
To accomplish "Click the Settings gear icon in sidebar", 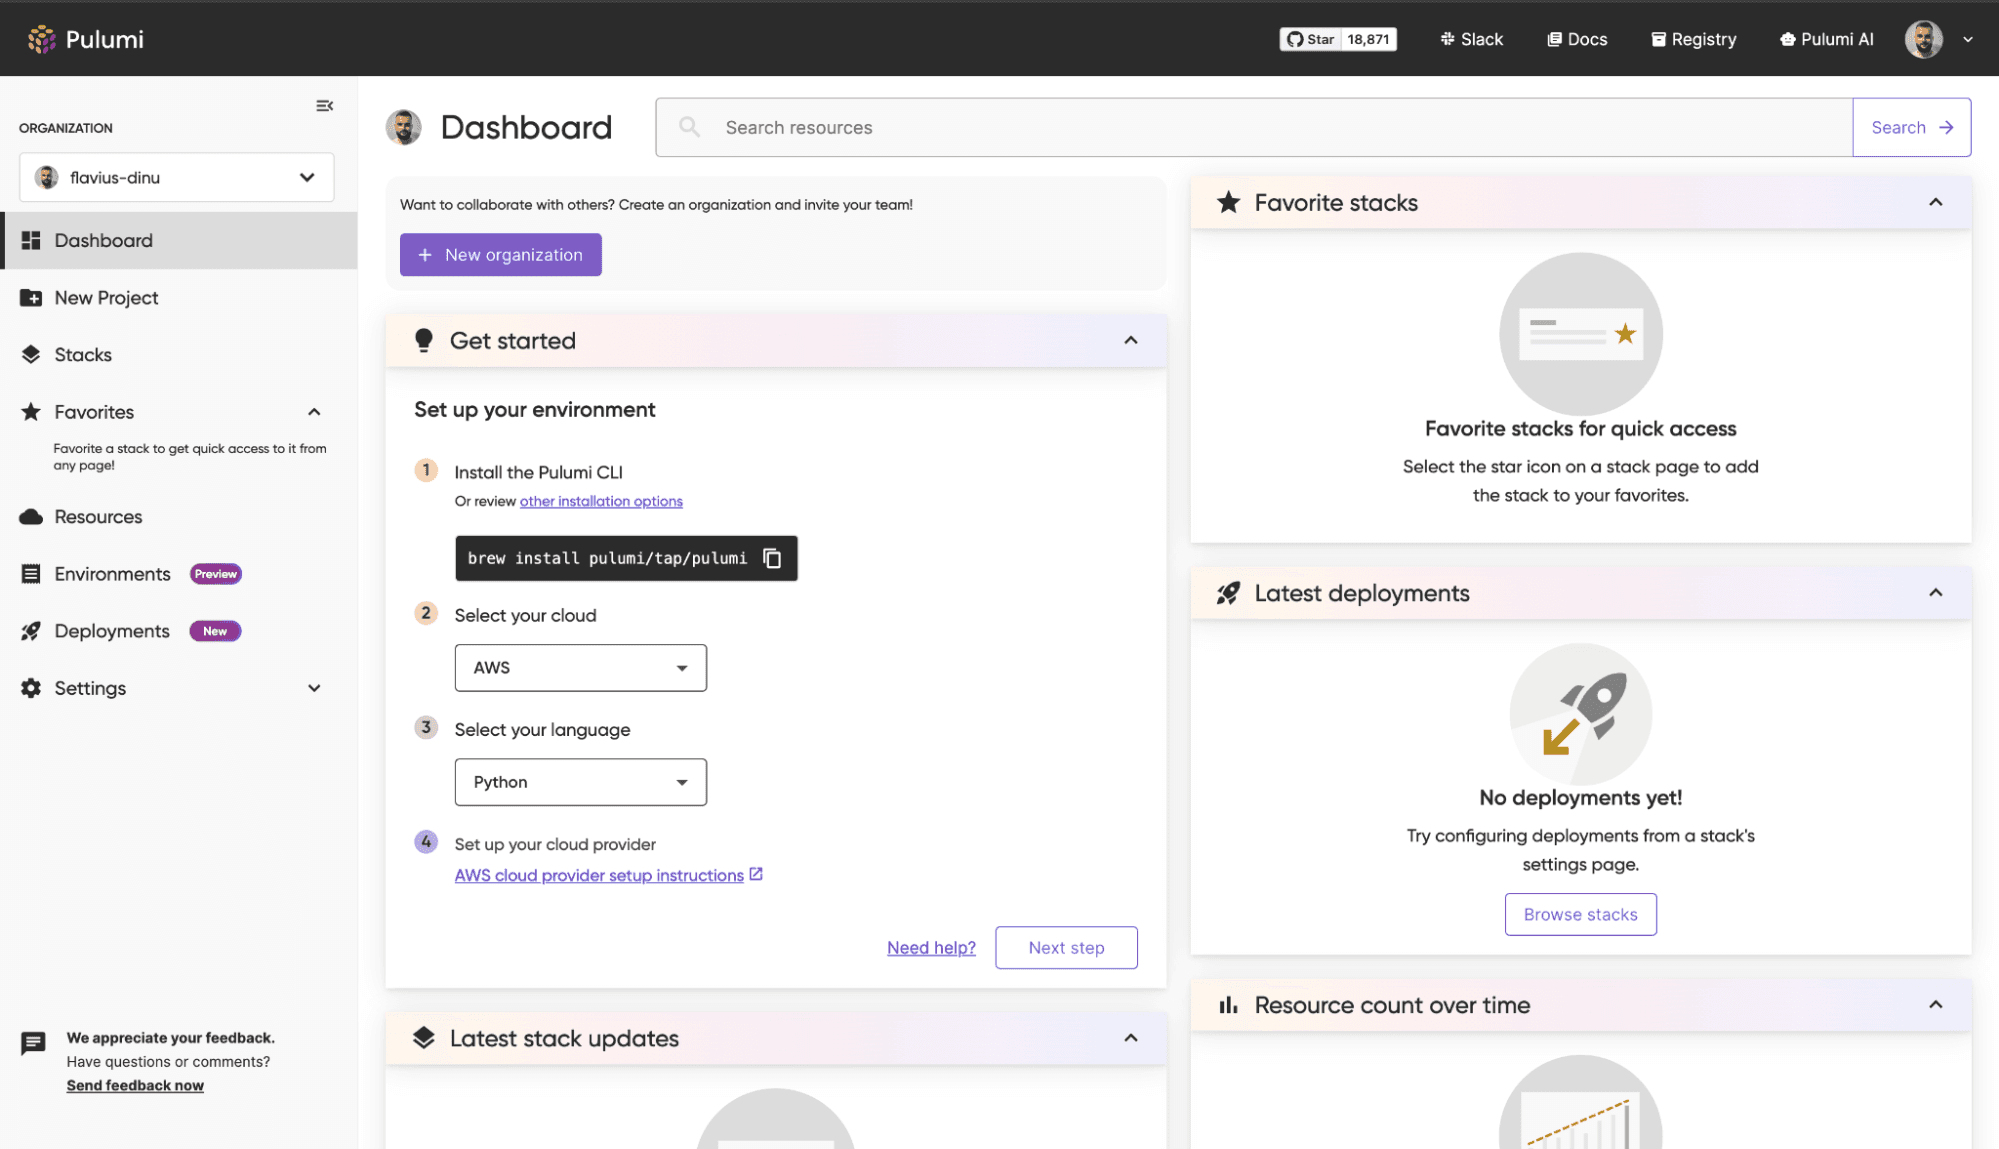I will tap(31, 688).
